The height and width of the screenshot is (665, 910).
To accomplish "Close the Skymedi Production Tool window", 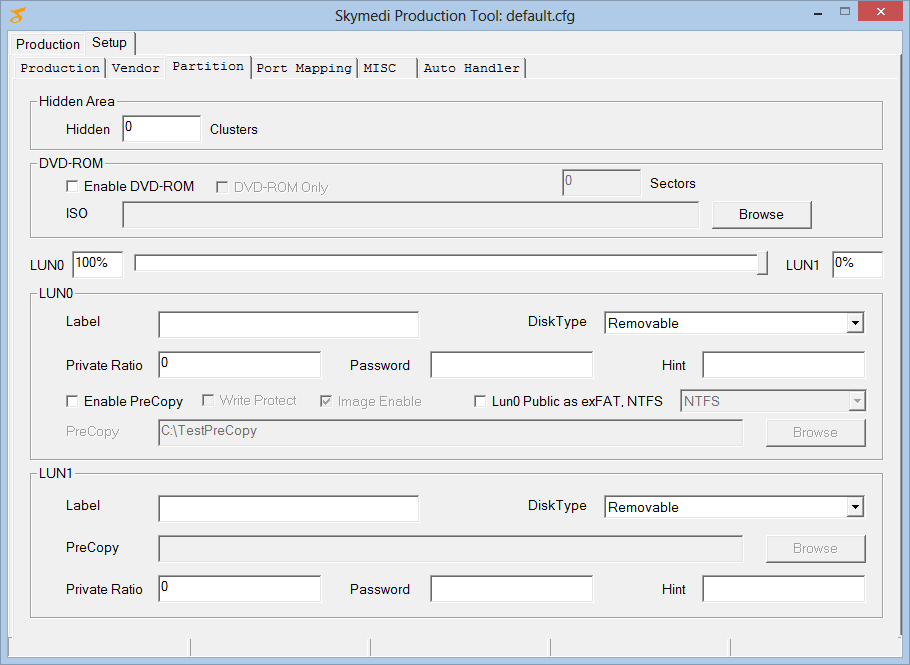I will [x=879, y=13].
